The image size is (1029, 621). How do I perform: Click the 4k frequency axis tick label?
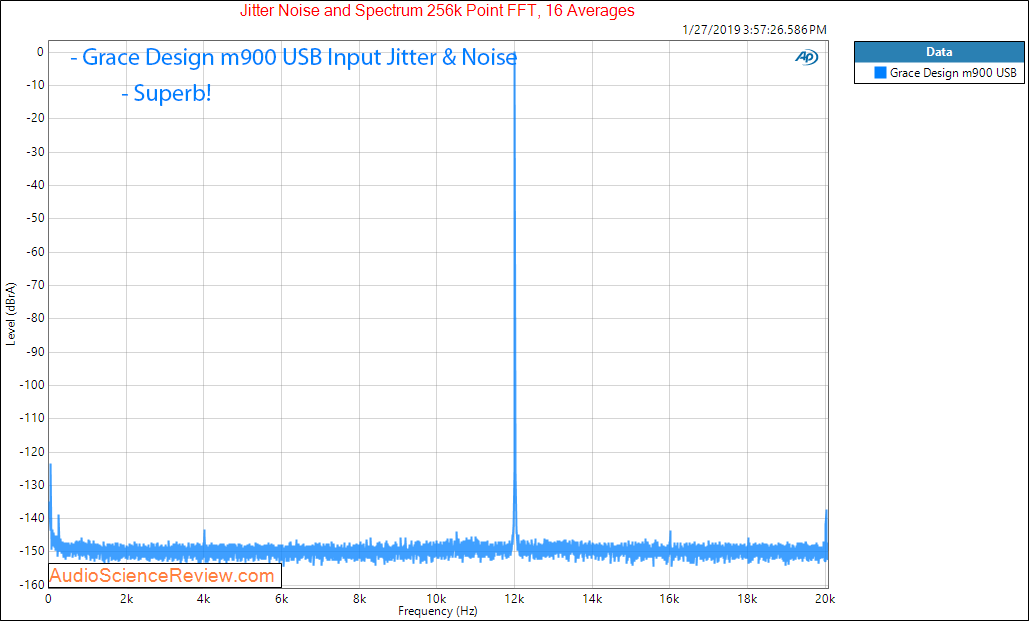[x=203, y=599]
